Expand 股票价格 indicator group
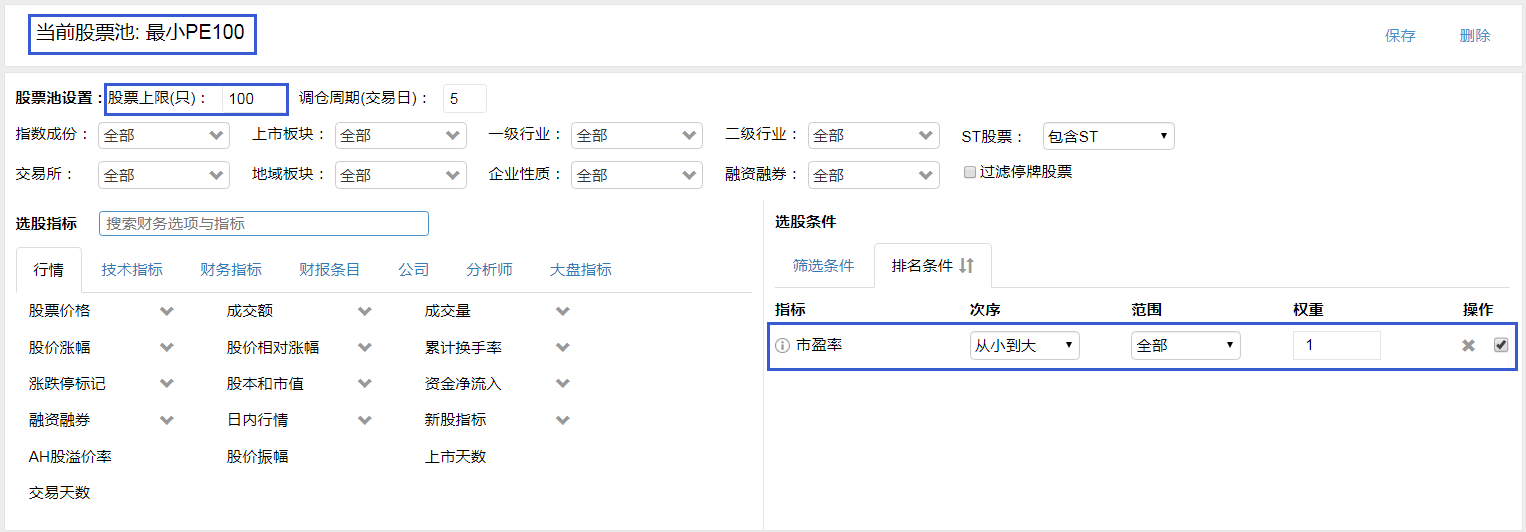1526x532 pixels. coord(167,311)
